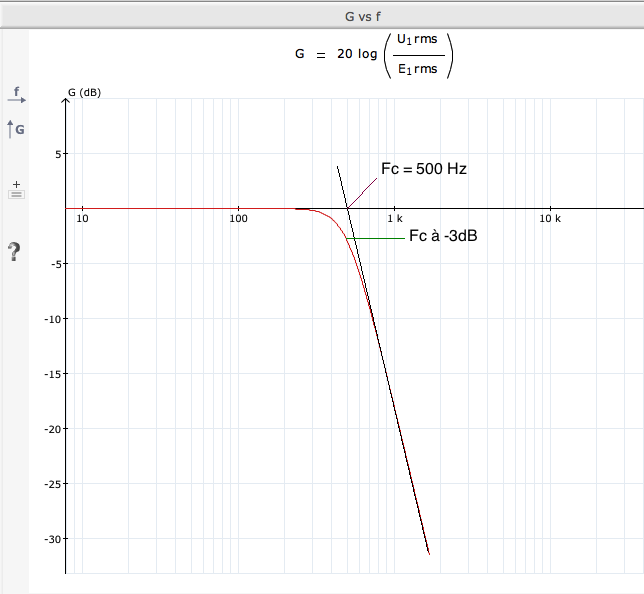Image resolution: width=644 pixels, height=594 pixels.
Task: Open help with the question mark icon
Action: click(x=14, y=251)
